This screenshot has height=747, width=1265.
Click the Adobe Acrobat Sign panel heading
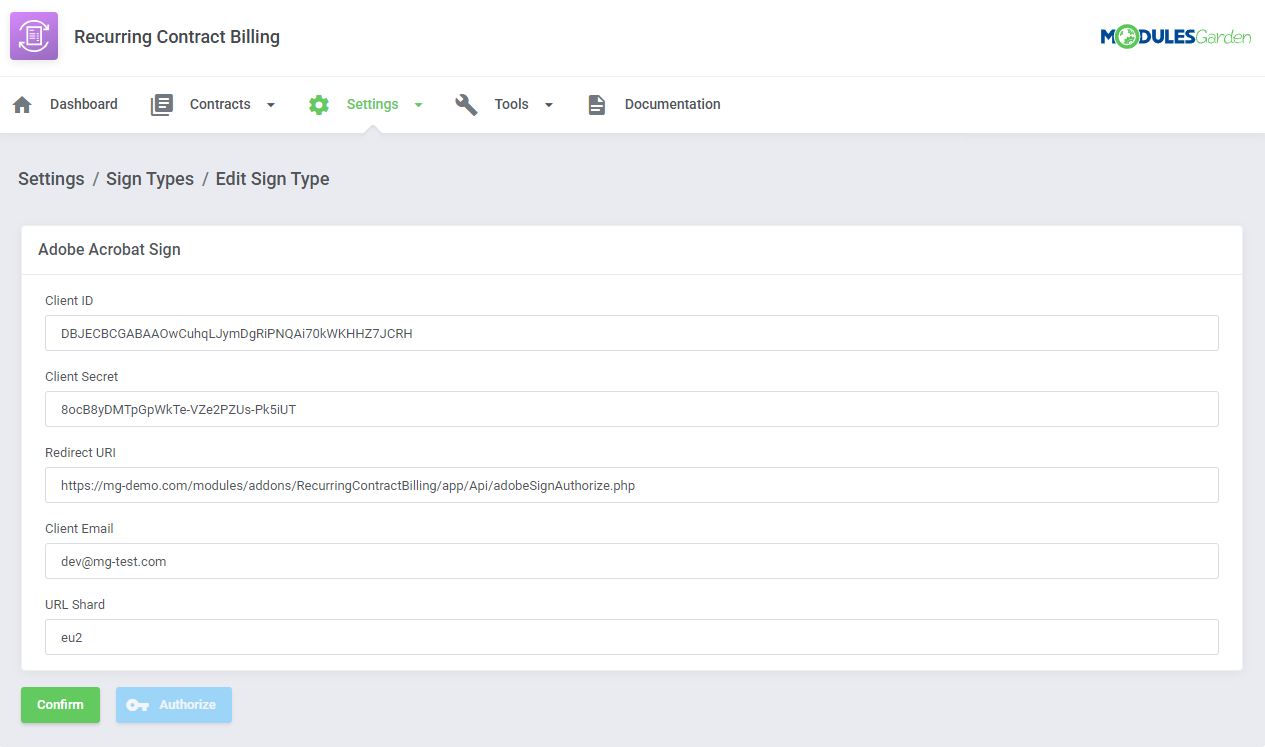tap(109, 250)
